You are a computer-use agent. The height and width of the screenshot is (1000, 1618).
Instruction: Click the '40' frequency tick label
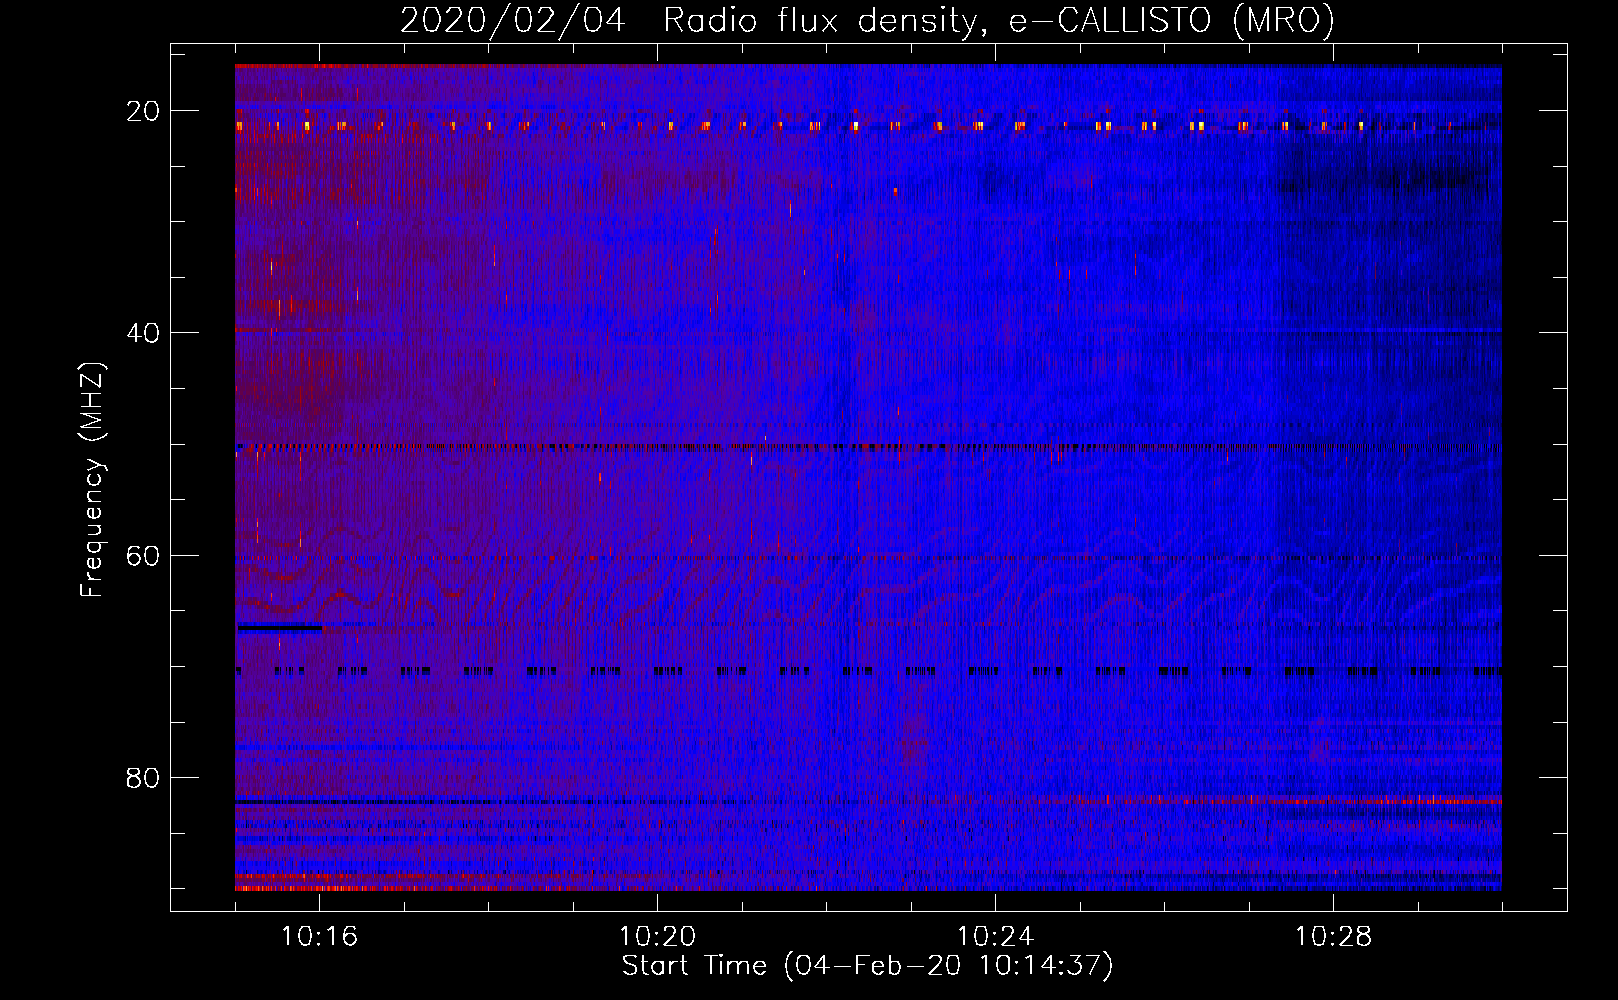143,333
